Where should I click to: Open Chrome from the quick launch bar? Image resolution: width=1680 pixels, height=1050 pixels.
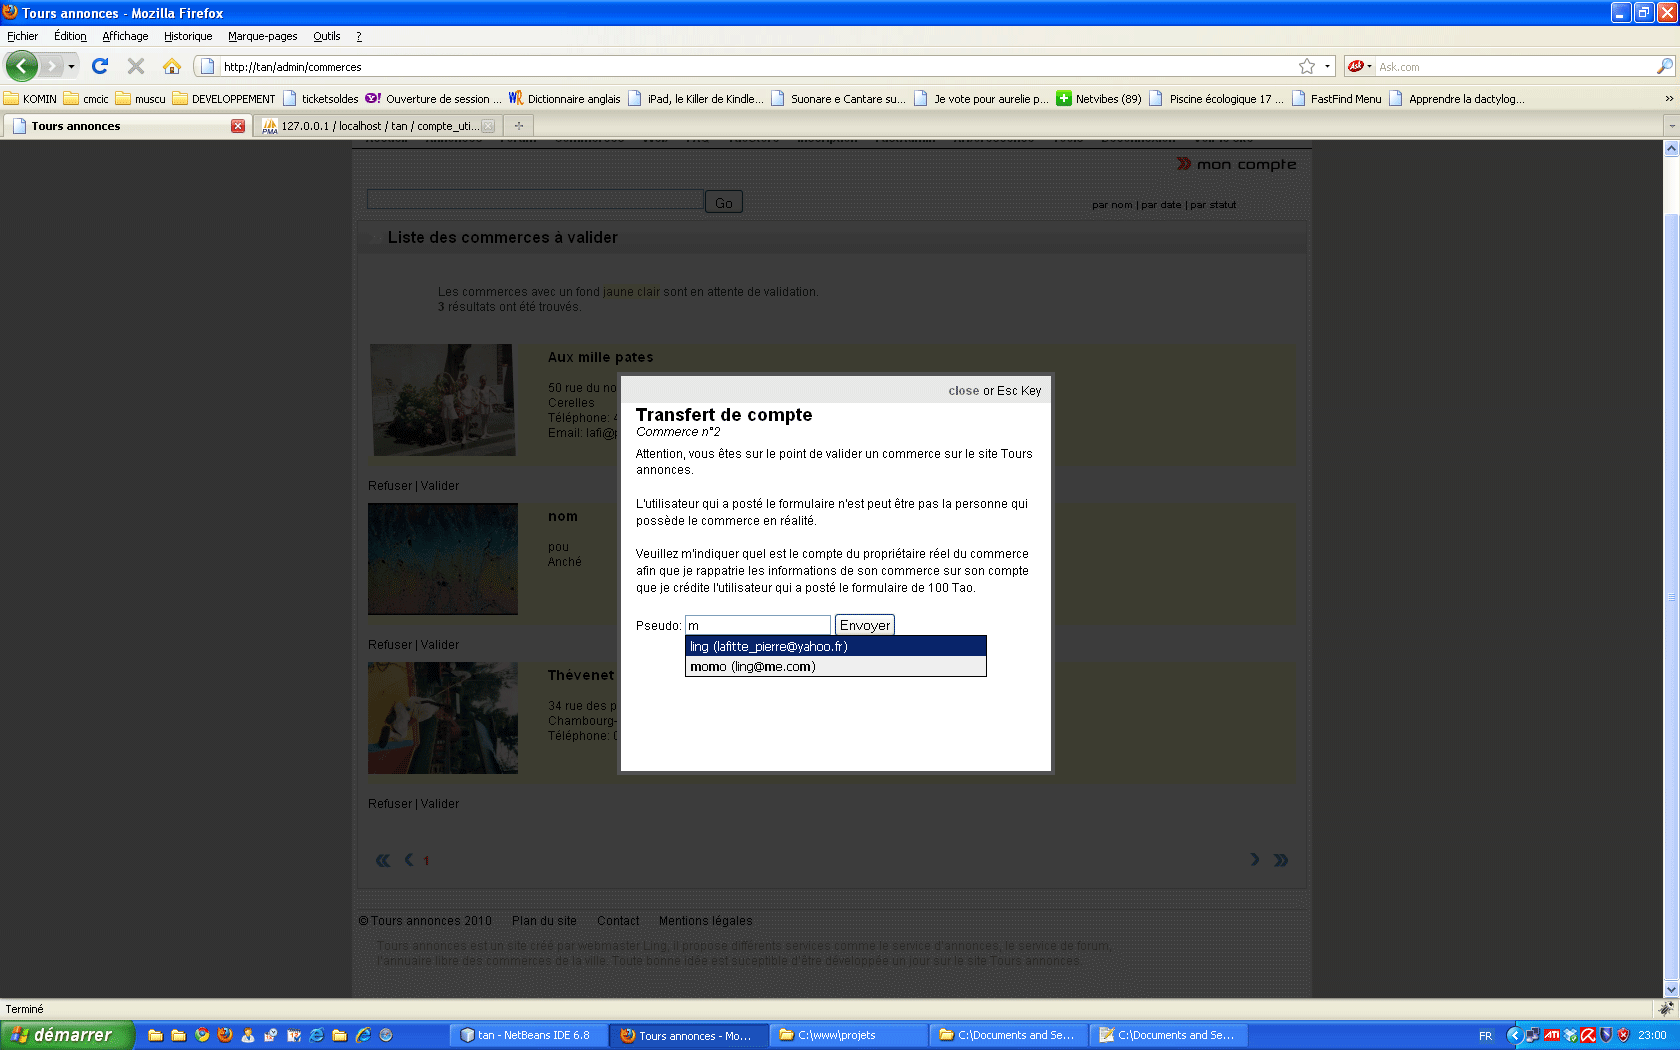coord(202,1035)
